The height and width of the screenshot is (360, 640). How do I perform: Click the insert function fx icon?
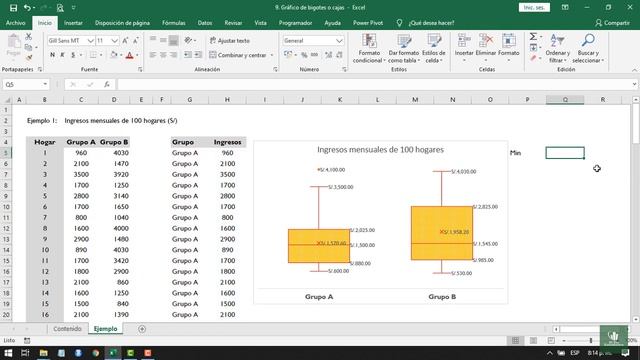tap(107, 84)
